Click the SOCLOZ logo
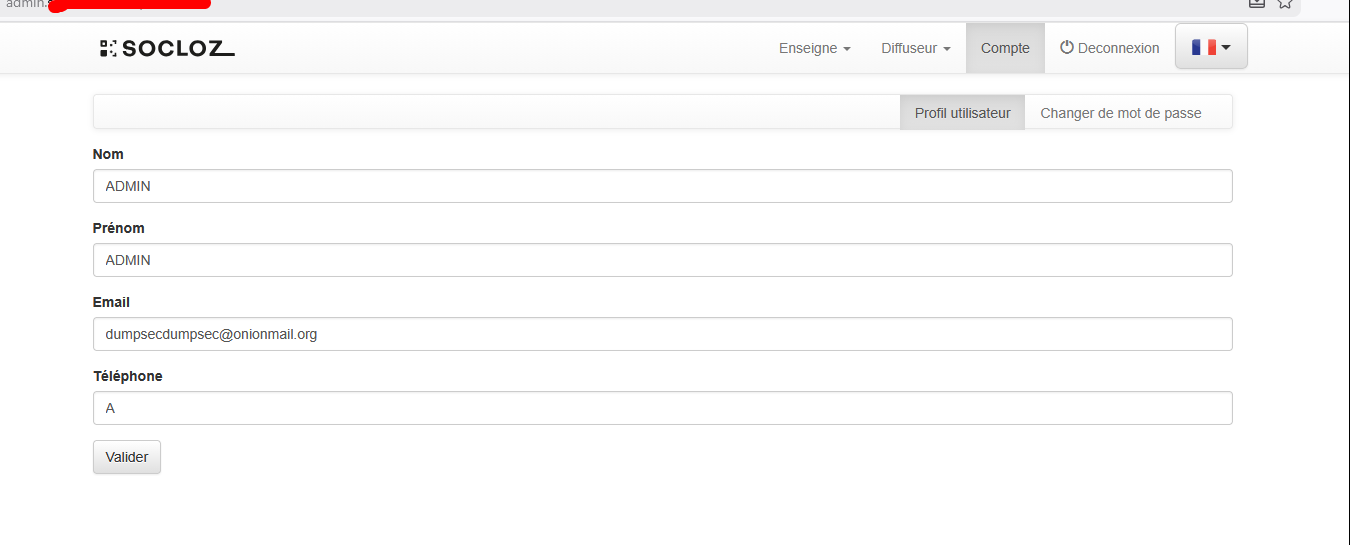 [x=167, y=48]
